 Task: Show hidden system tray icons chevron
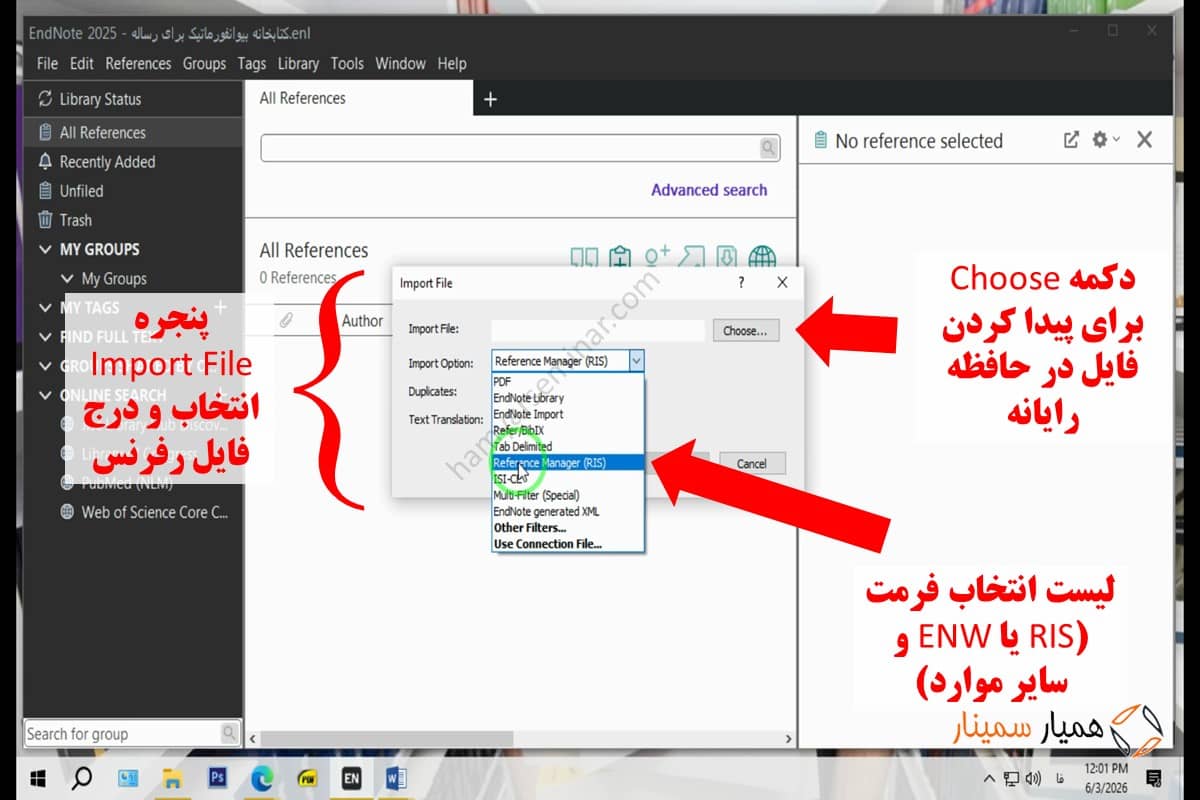989,778
